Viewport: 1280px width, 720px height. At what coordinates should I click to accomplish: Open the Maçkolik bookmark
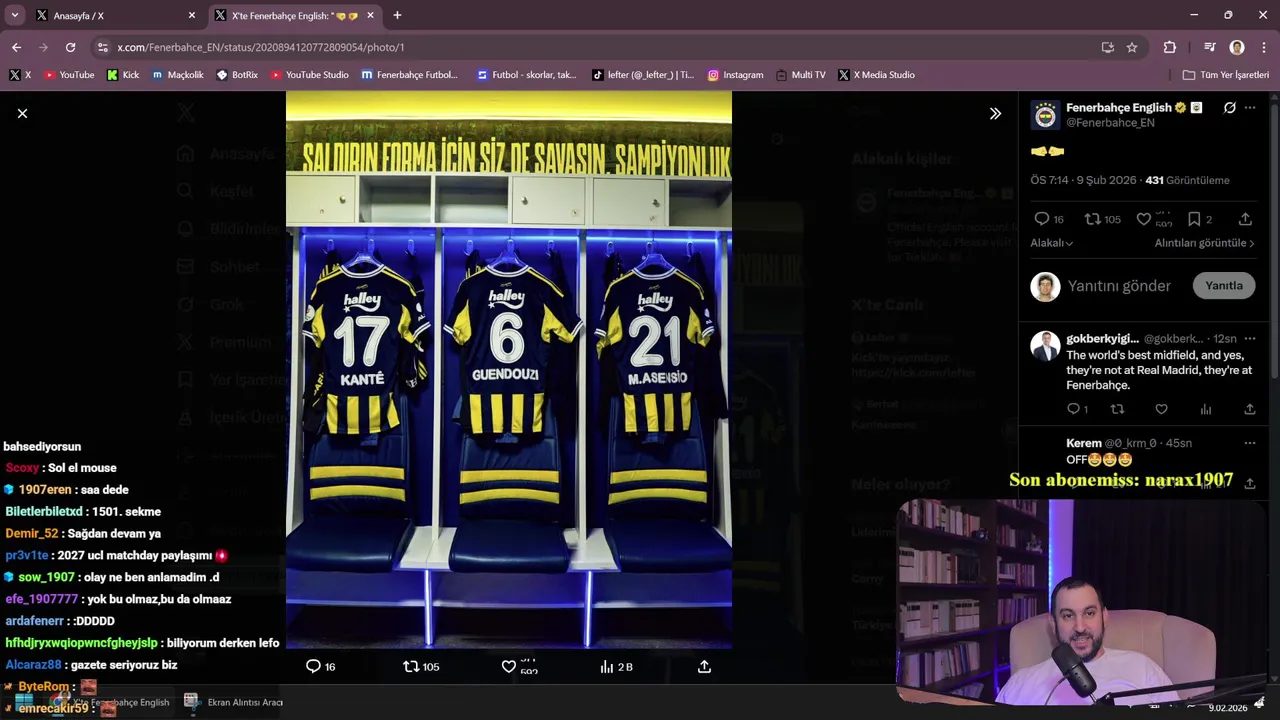coord(177,75)
